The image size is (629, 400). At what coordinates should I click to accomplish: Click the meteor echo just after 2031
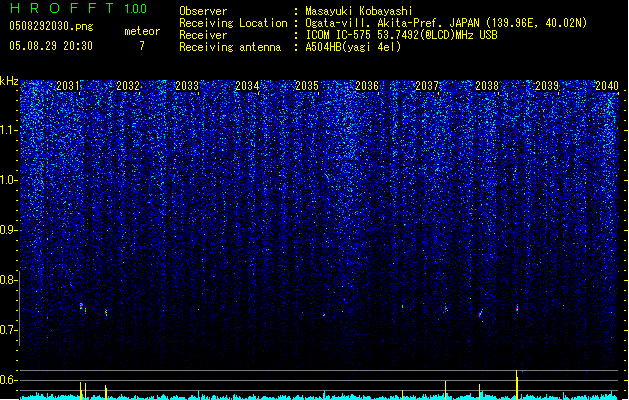pos(81,307)
